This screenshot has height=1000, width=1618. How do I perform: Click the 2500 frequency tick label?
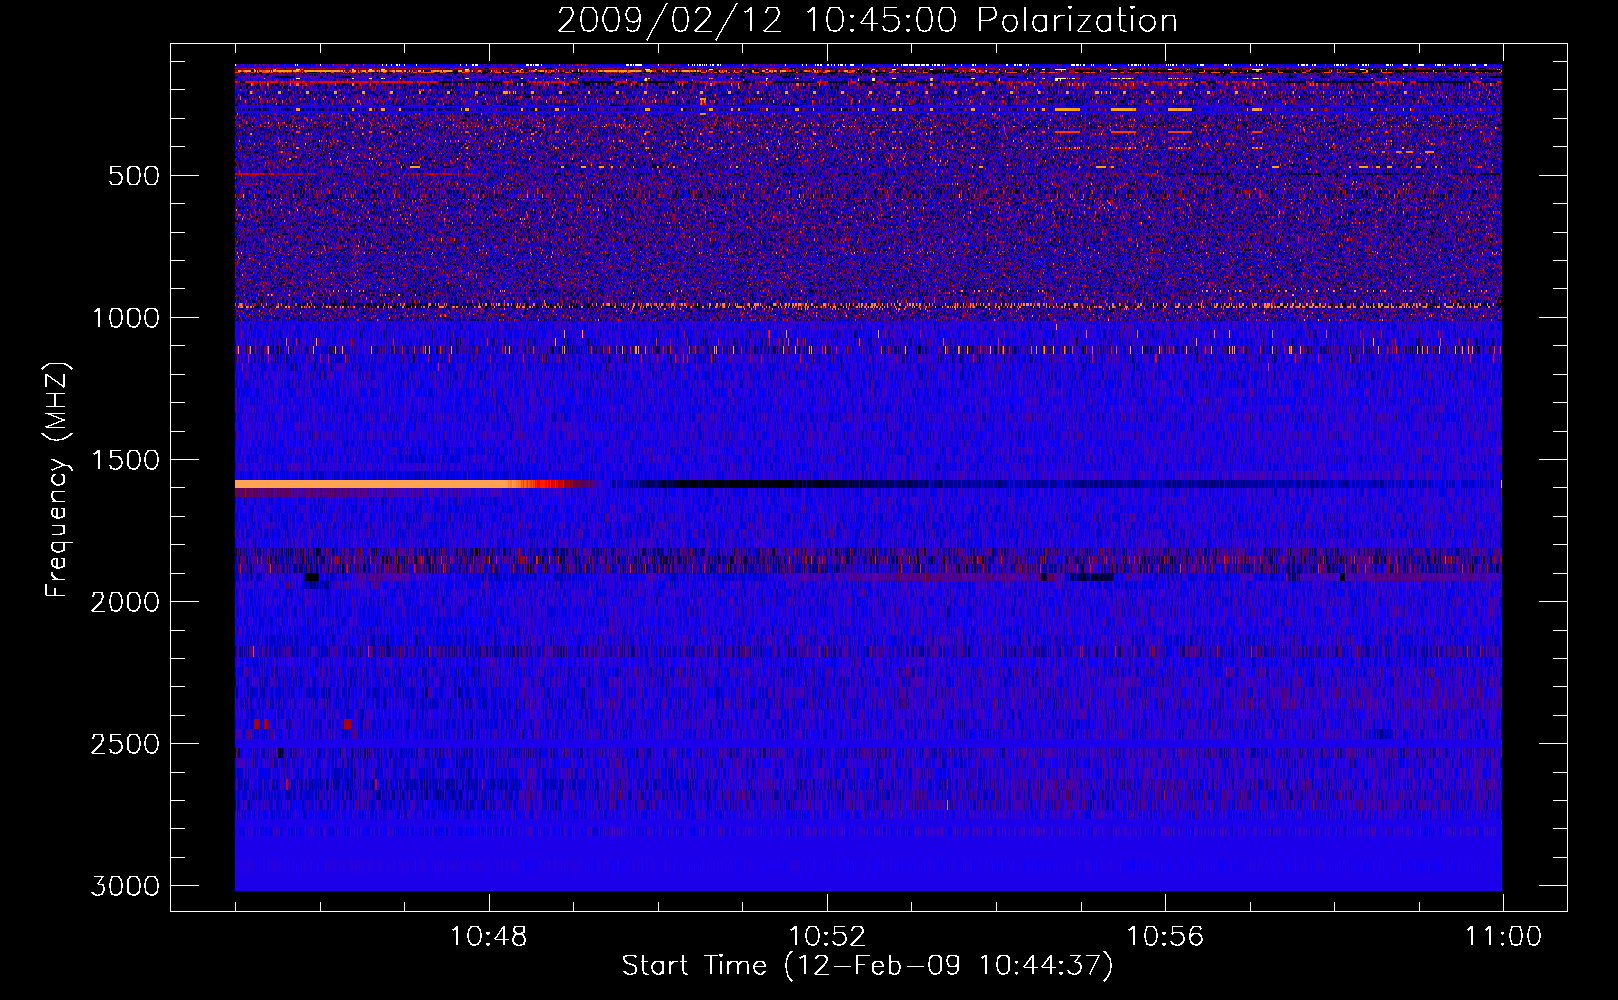point(126,744)
